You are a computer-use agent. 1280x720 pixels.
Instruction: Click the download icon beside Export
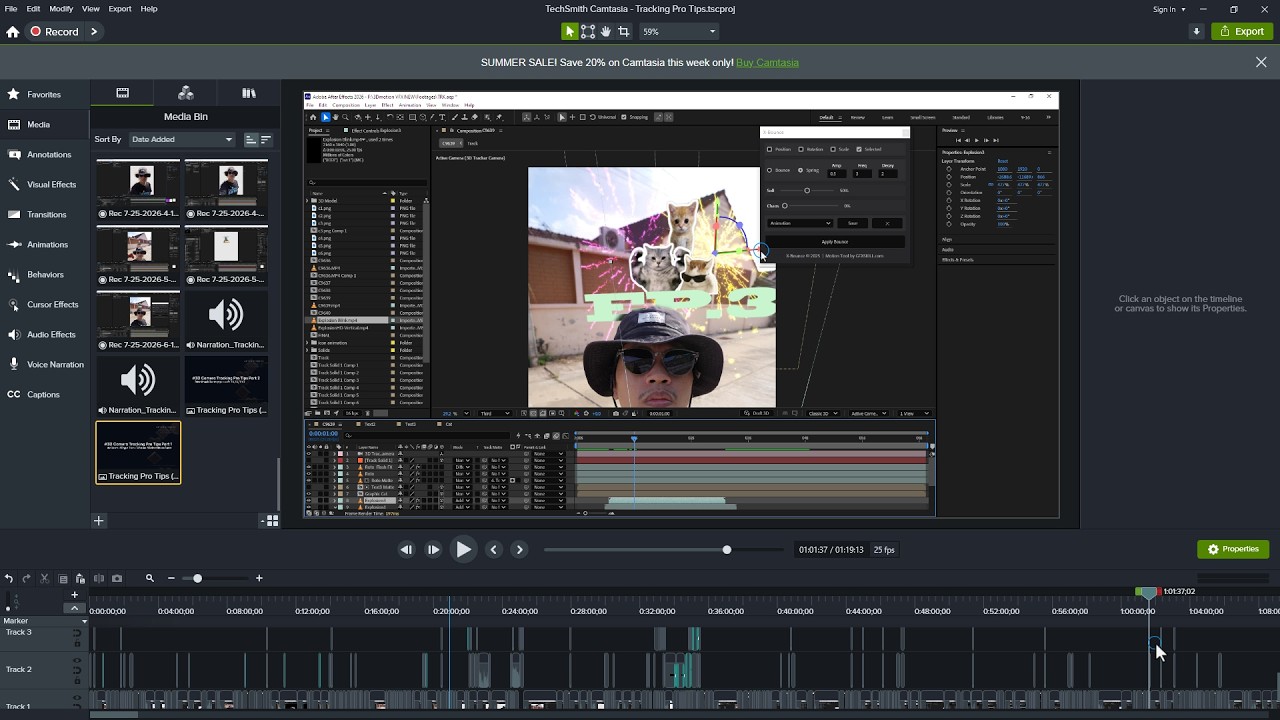click(x=1196, y=32)
